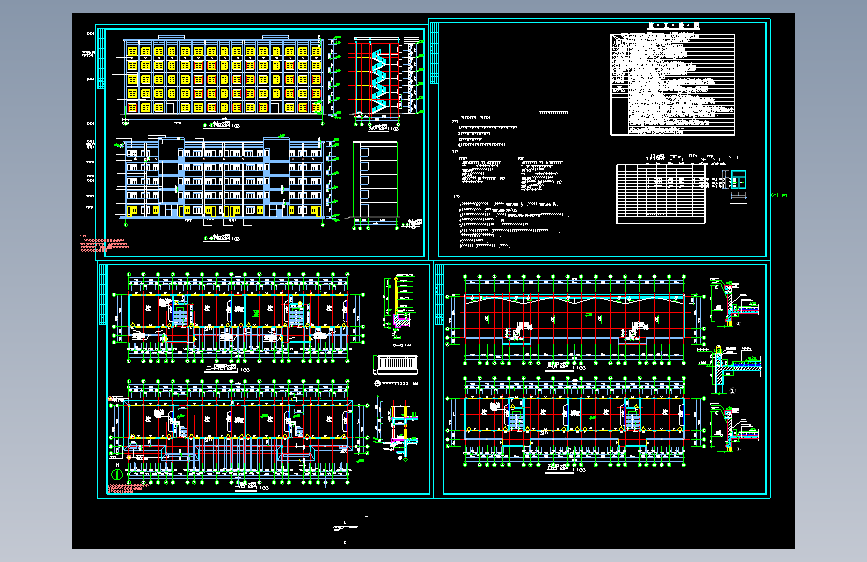The width and height of the screenshot is (867, 562).
Task: Click the roof plan with wavy cyan edge
Action: [x=574, y=319]
